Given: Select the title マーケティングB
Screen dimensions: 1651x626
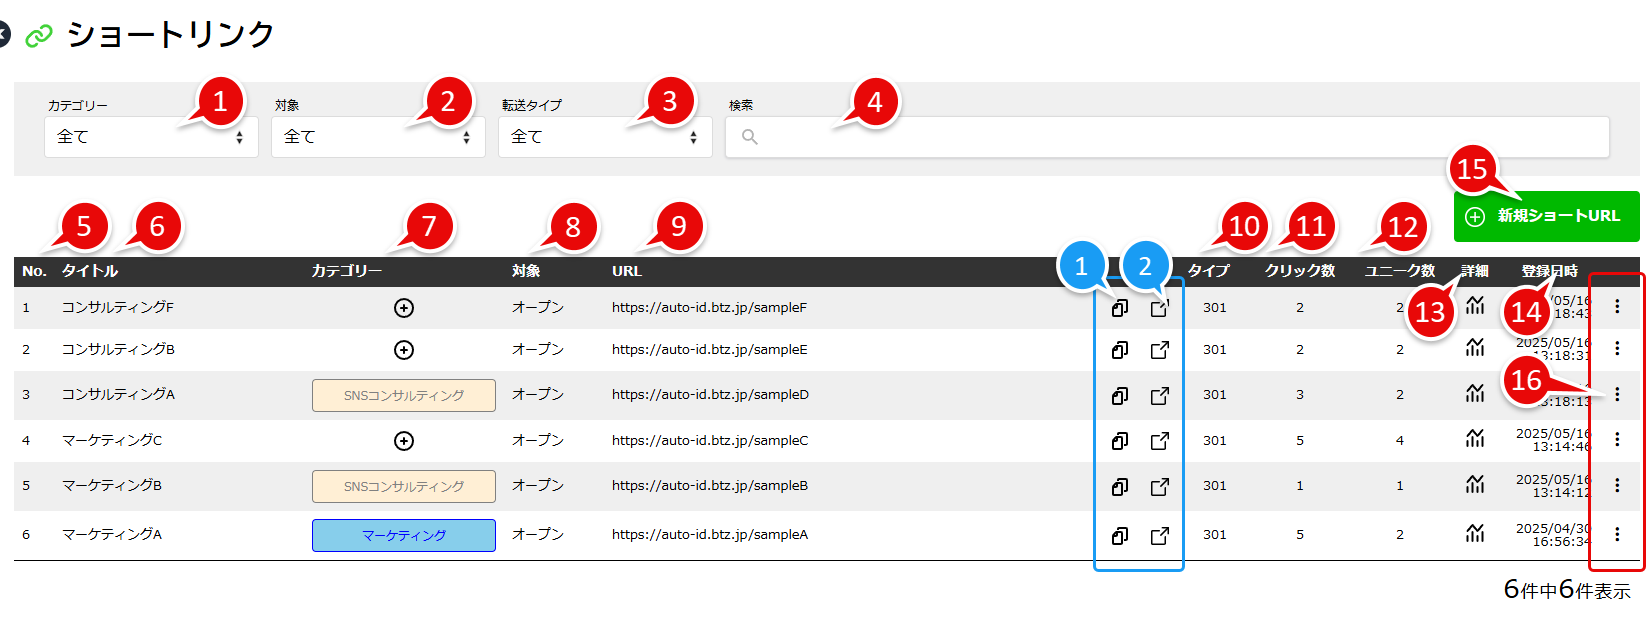Looking at the screenshot, I should point(112,485).
